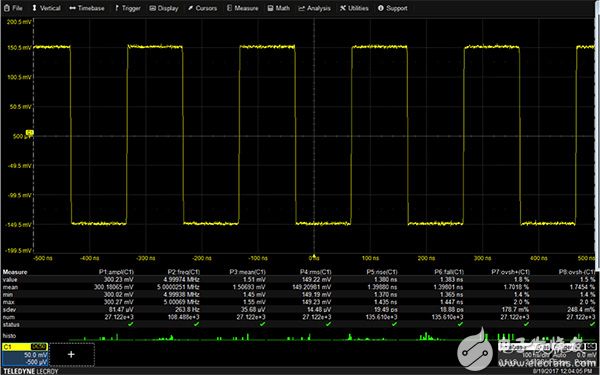Click the 1.380 ns rise time value
Viewport: 600px width, 375px height.
pos(385,279)
